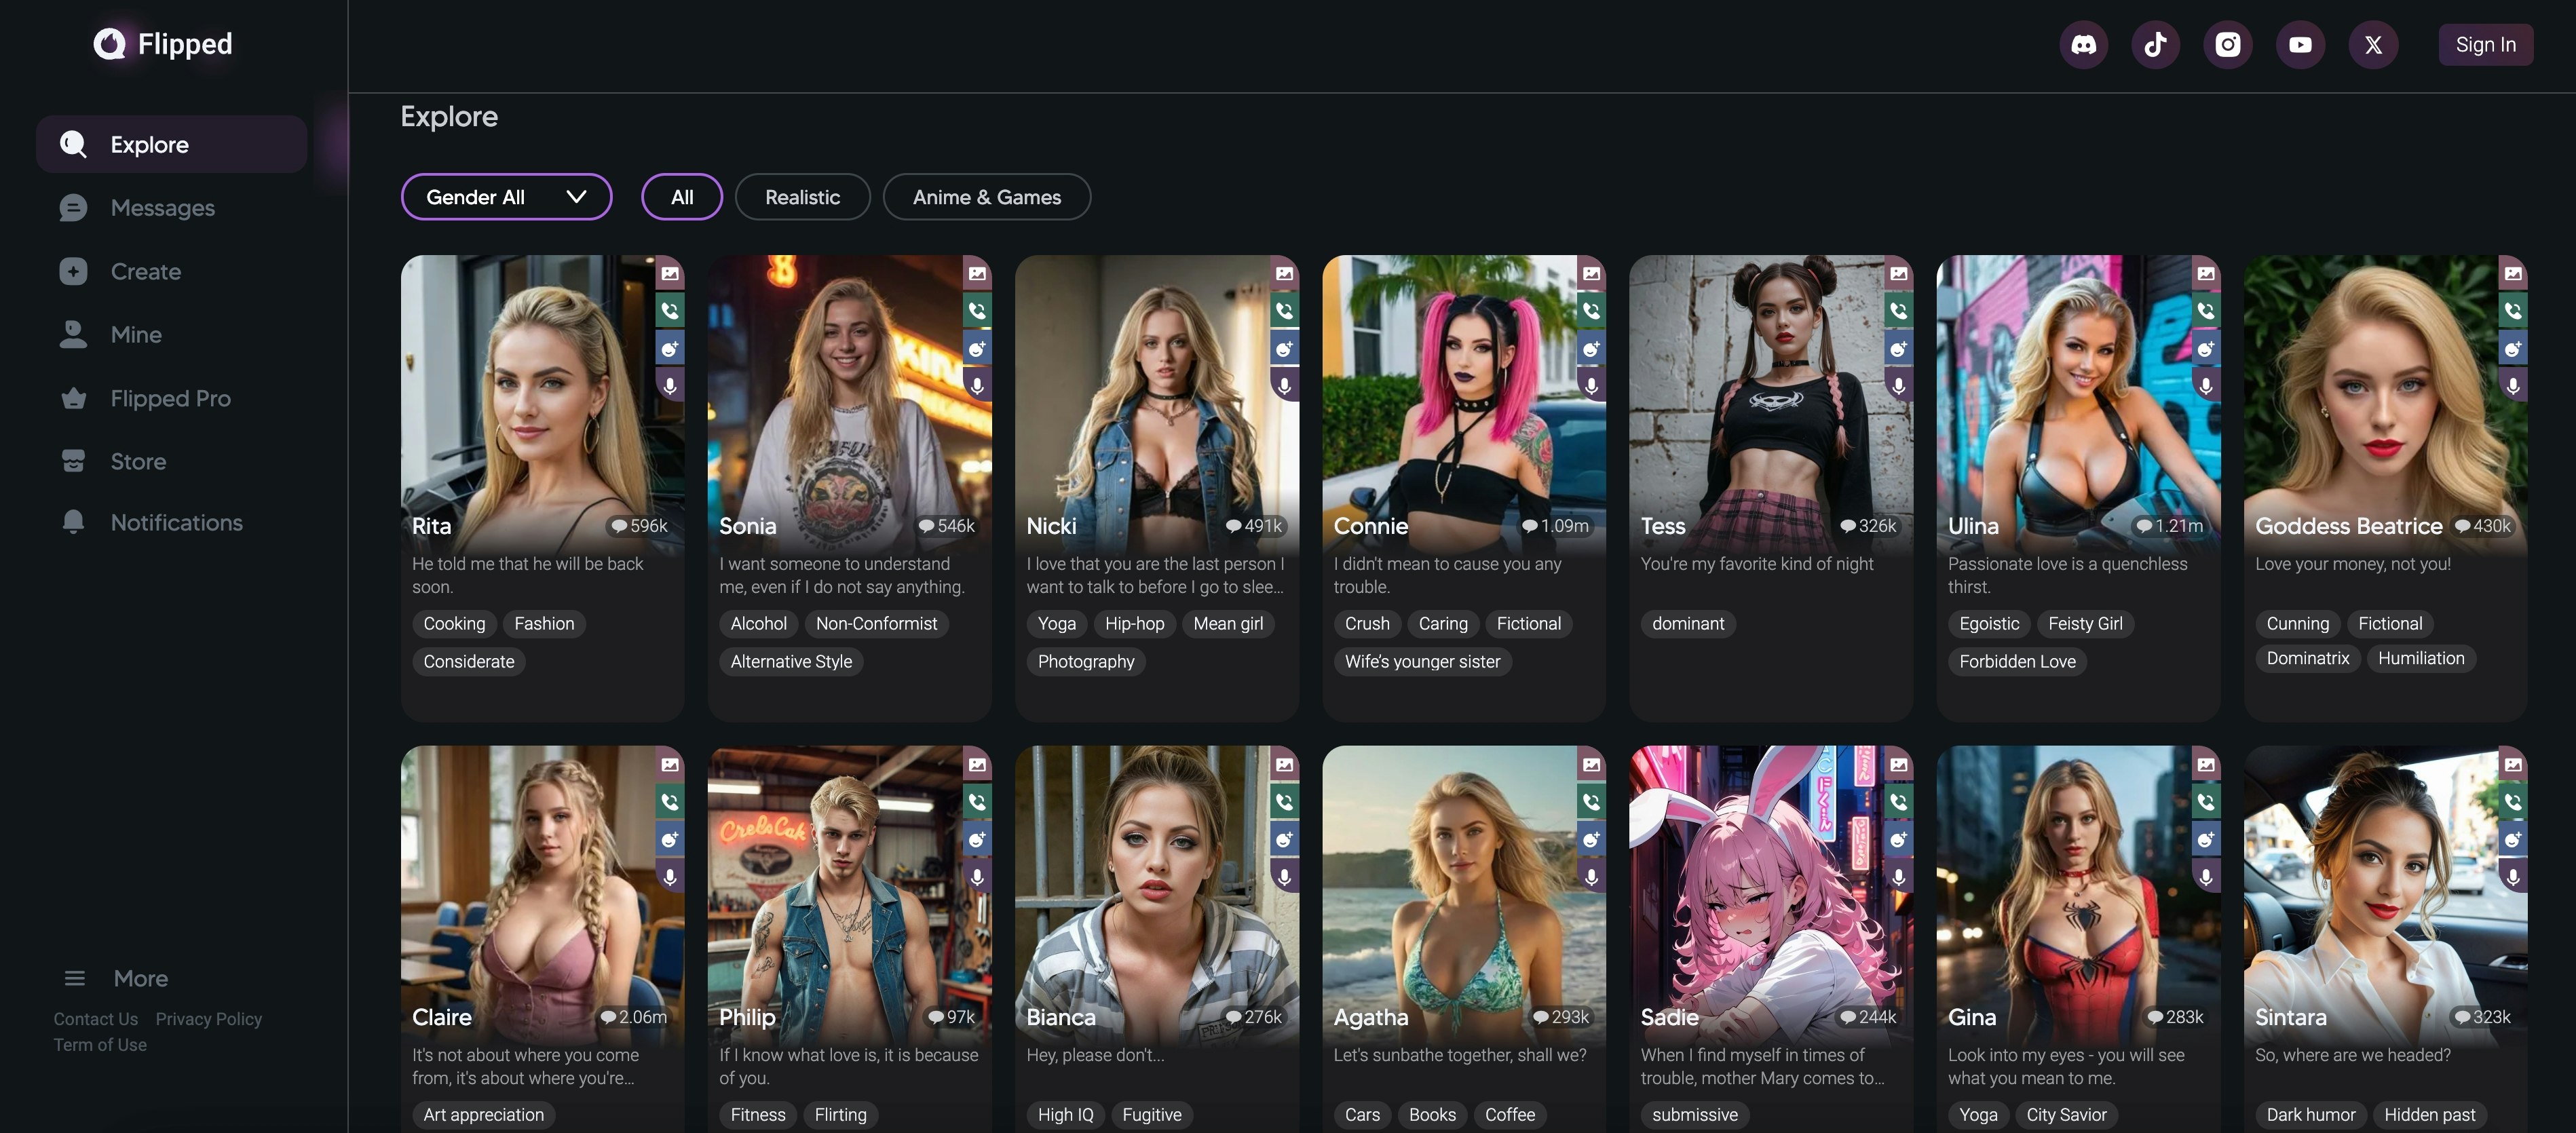Screen dimensions: 2576x1133
Task: Go to Messages in the sidebar
Action: point(162,208)
